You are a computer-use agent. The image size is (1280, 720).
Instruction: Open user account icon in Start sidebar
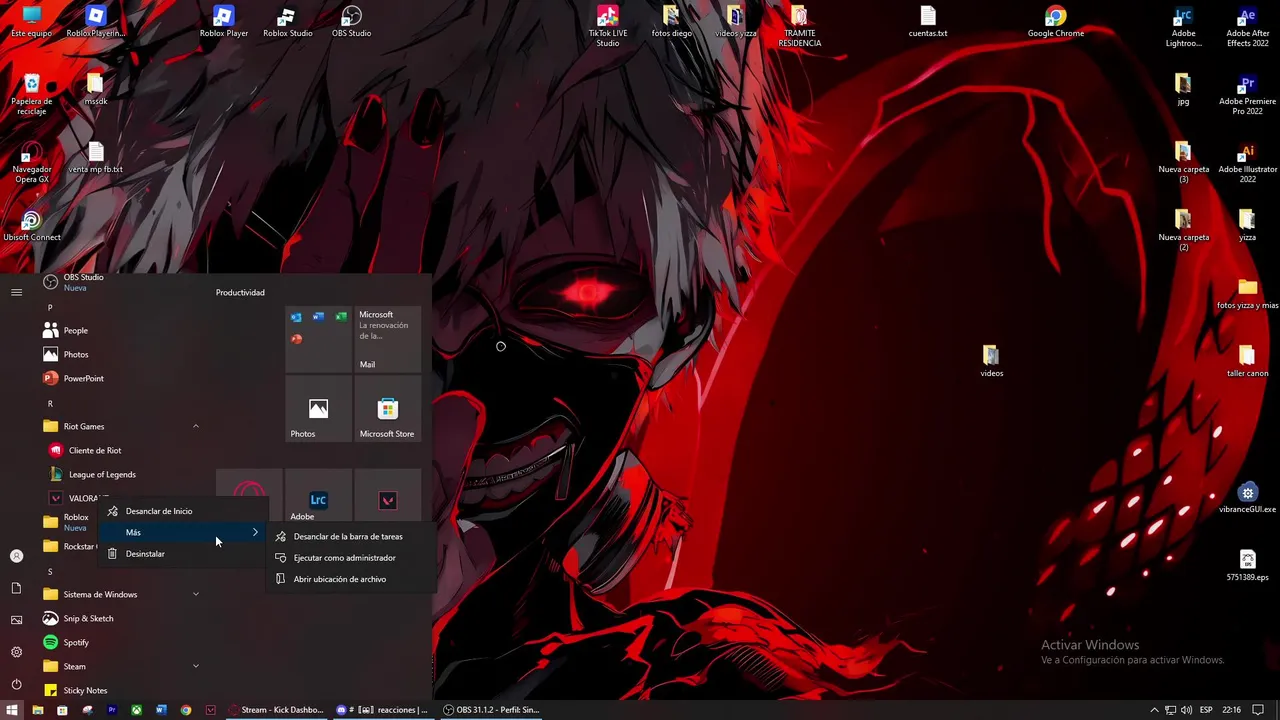coord(16,556)
